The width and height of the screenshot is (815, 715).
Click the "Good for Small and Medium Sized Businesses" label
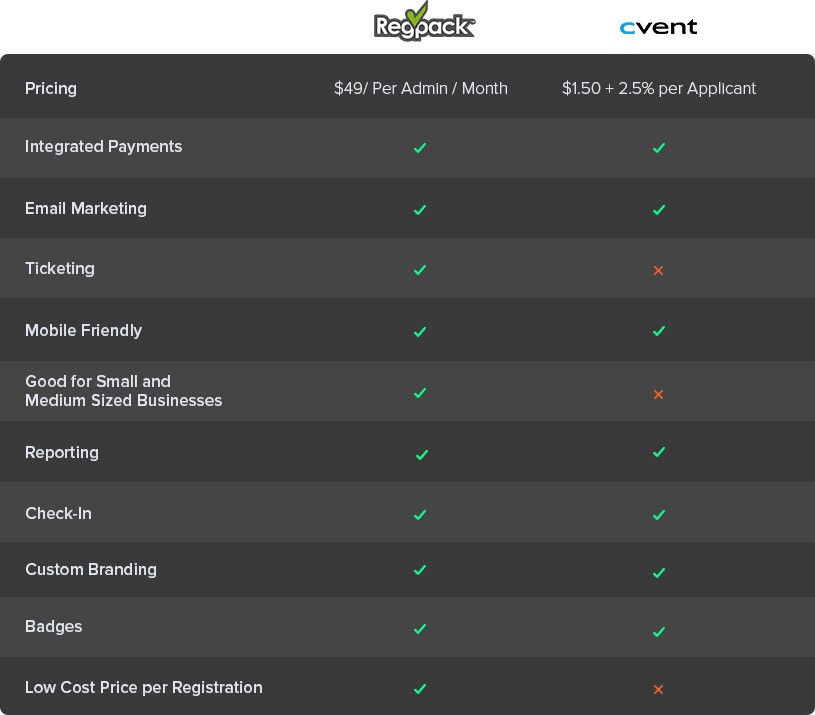coord(123,391)
